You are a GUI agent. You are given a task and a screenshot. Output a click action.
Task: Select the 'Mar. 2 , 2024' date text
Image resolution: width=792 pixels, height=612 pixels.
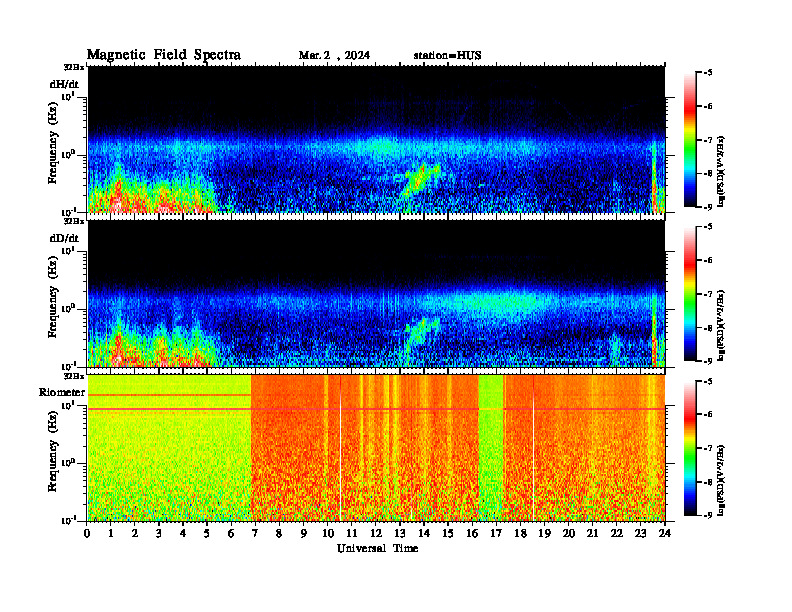point(334,56)
